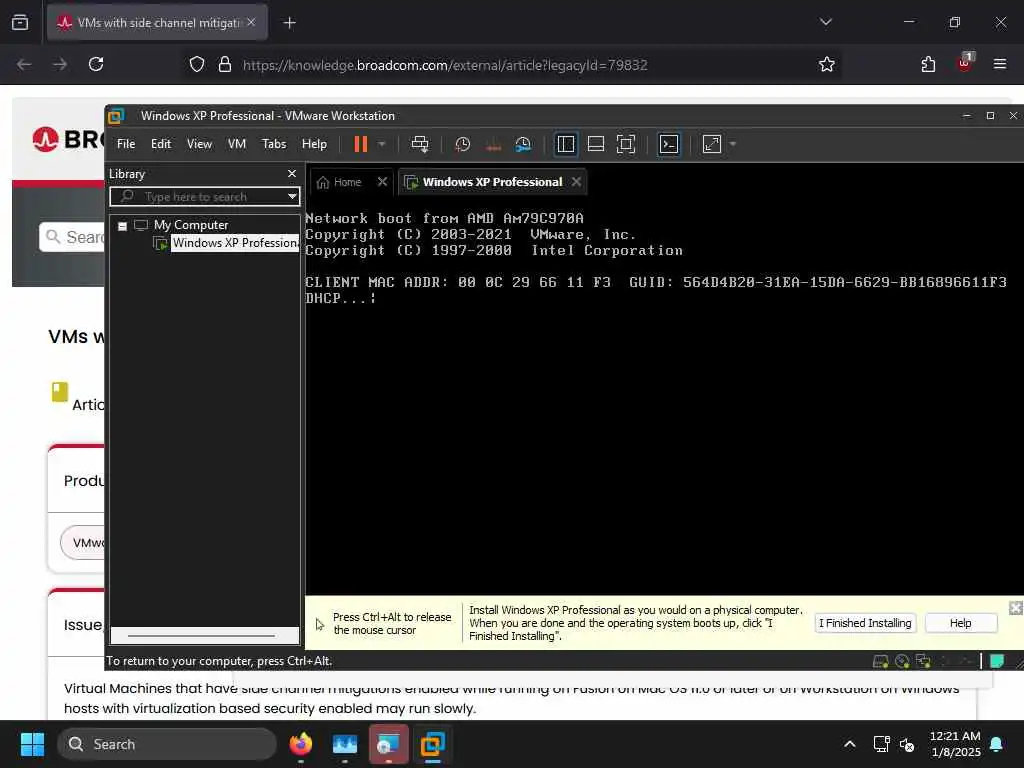Open the Windows Start menu
1024x768 pixels.
[32, 744]
